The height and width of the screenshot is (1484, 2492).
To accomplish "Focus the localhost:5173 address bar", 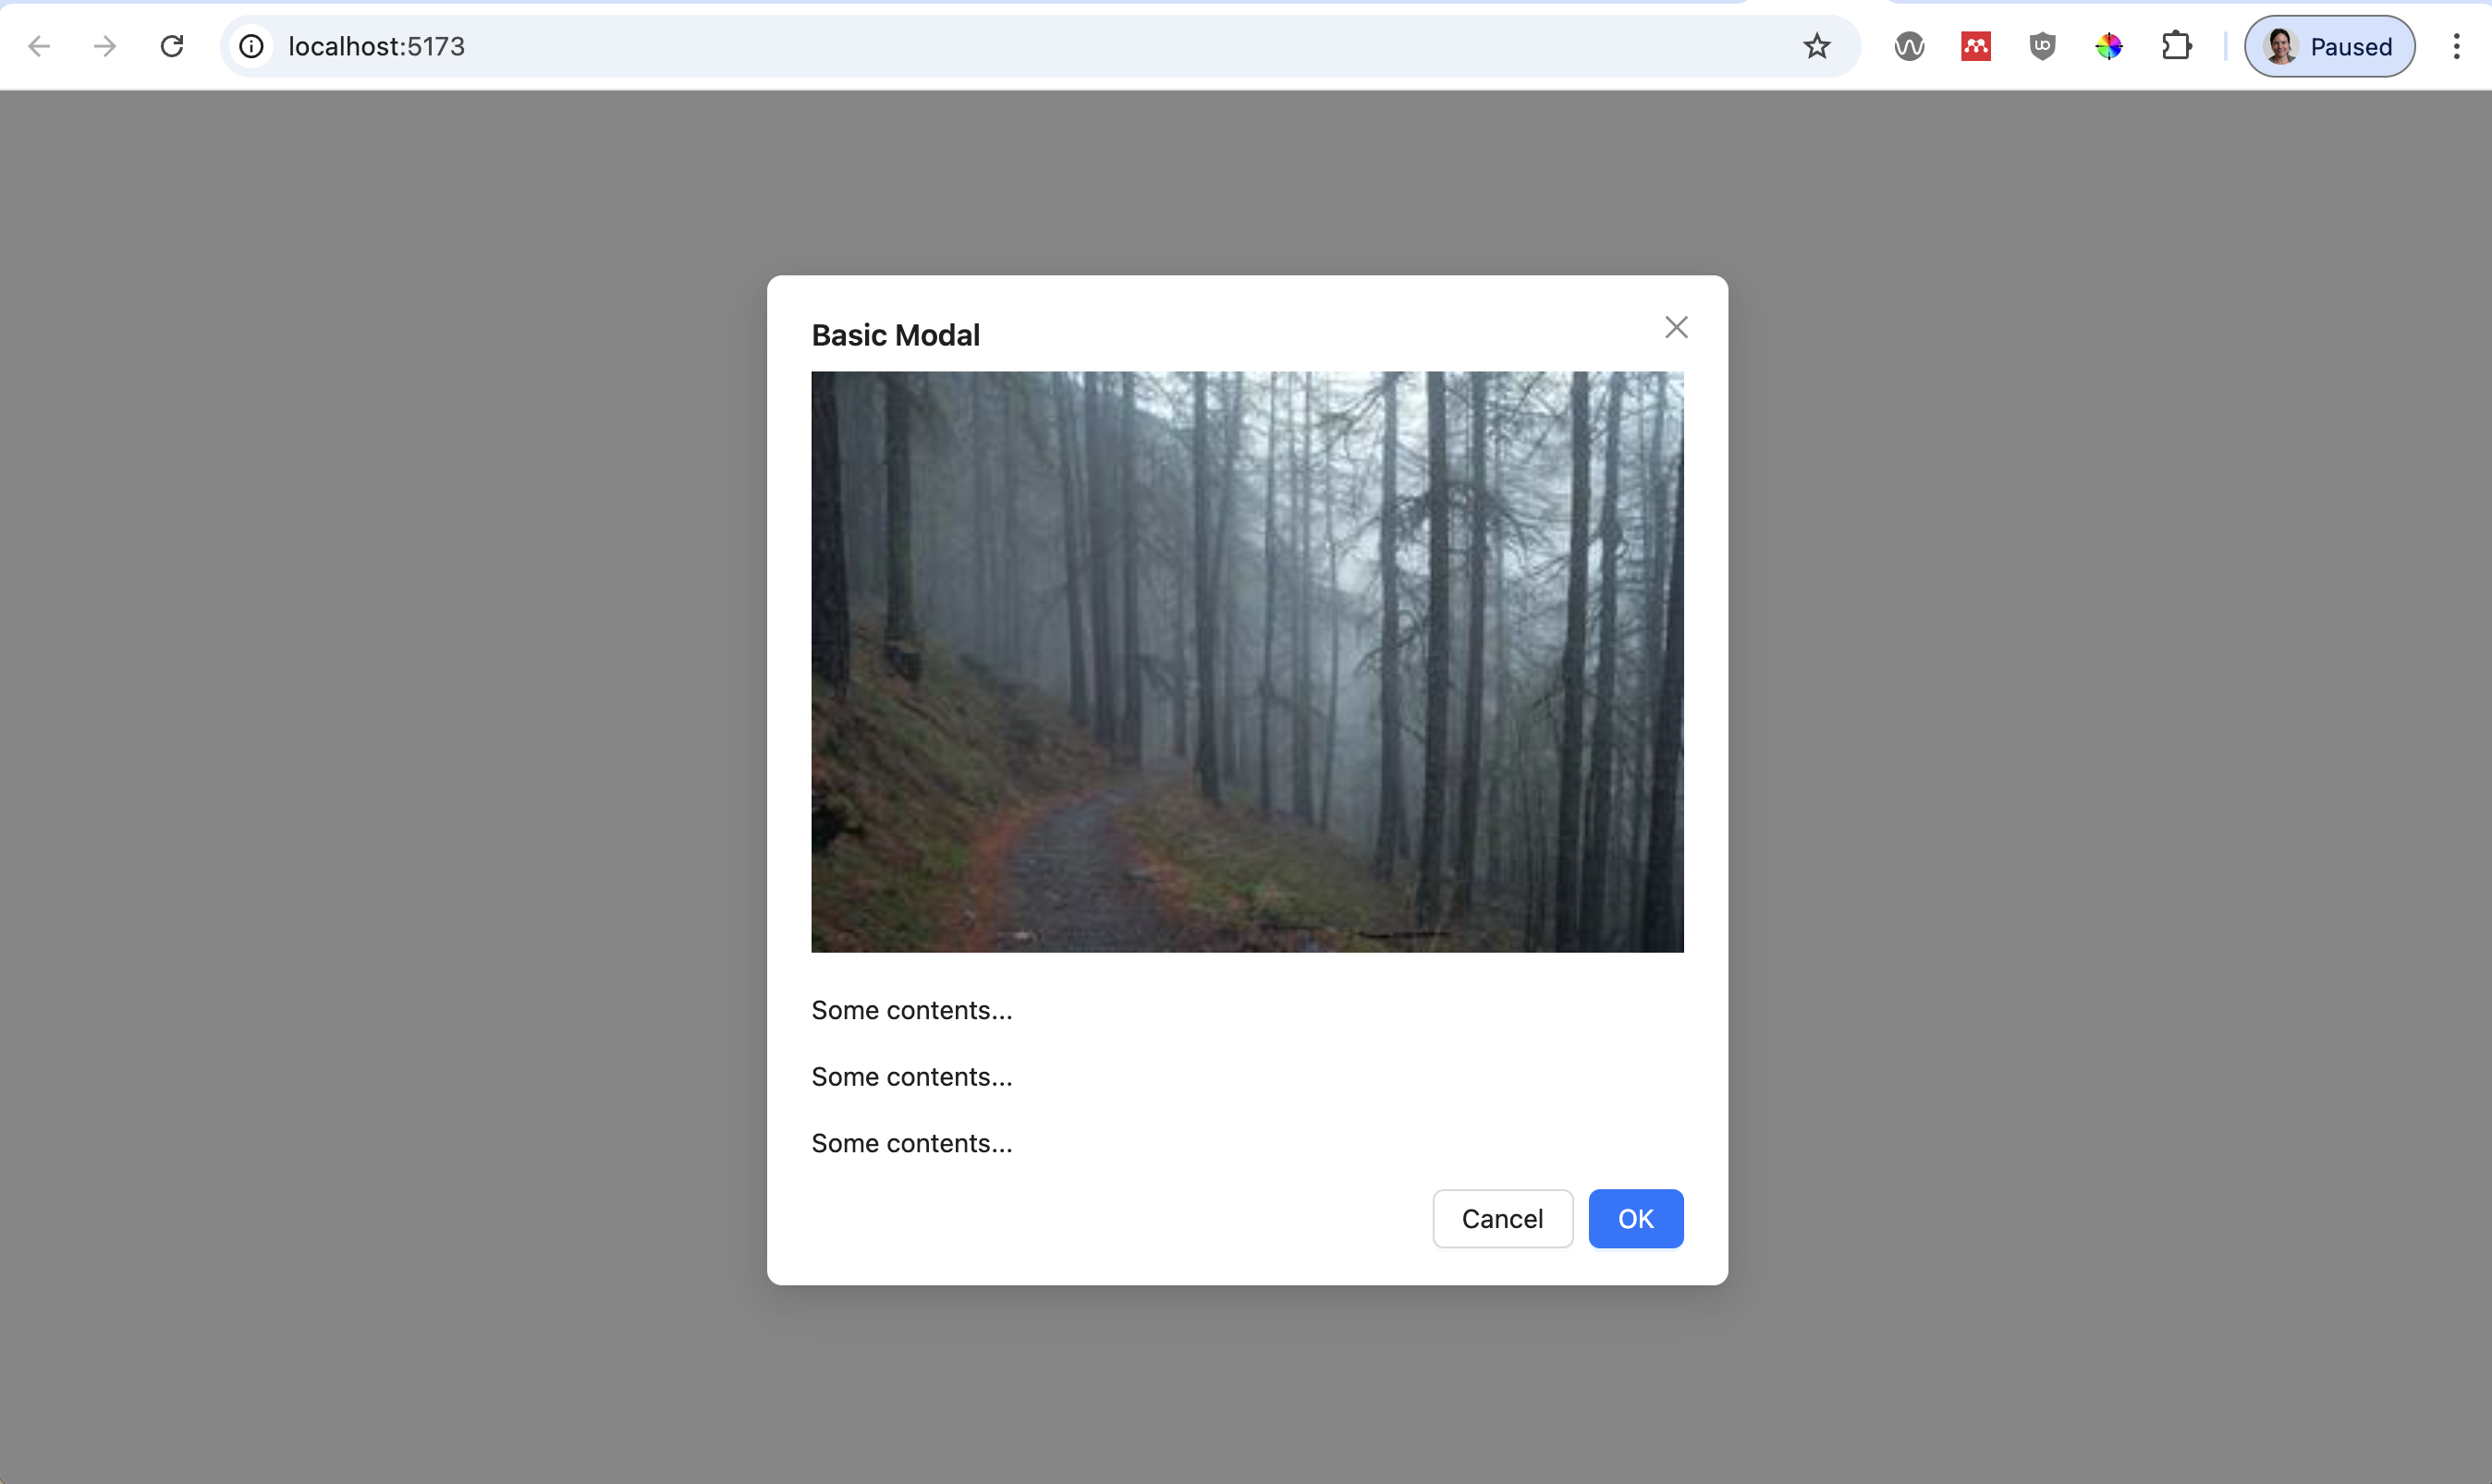I will (x=1000, y=46).
